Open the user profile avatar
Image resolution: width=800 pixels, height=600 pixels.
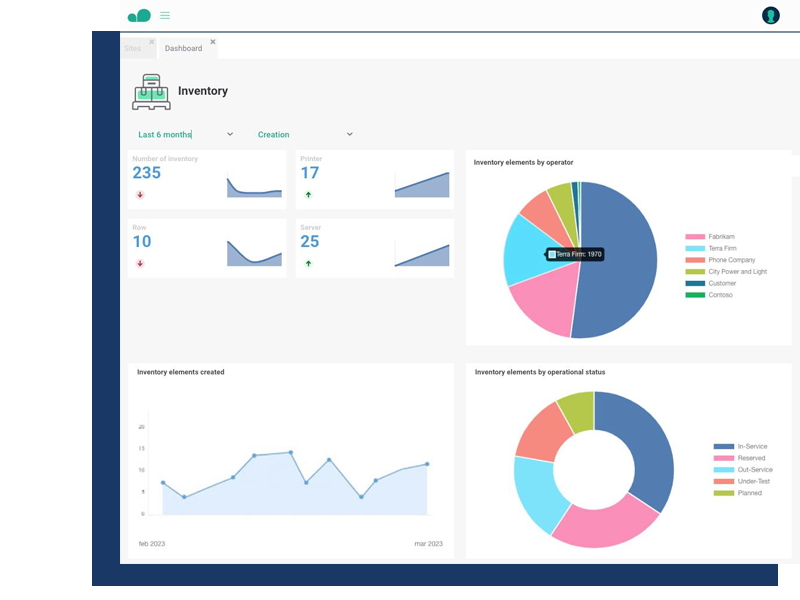point(770,15)
